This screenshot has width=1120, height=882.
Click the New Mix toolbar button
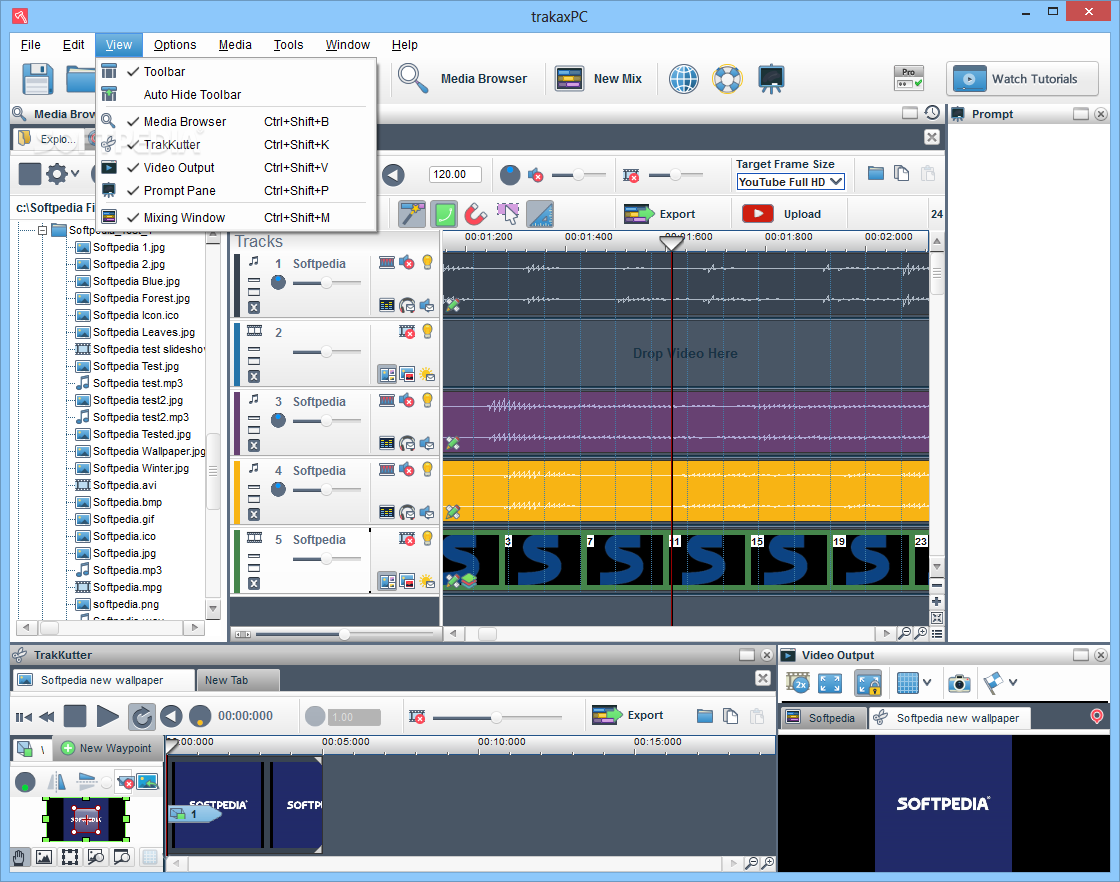point(599,79)
